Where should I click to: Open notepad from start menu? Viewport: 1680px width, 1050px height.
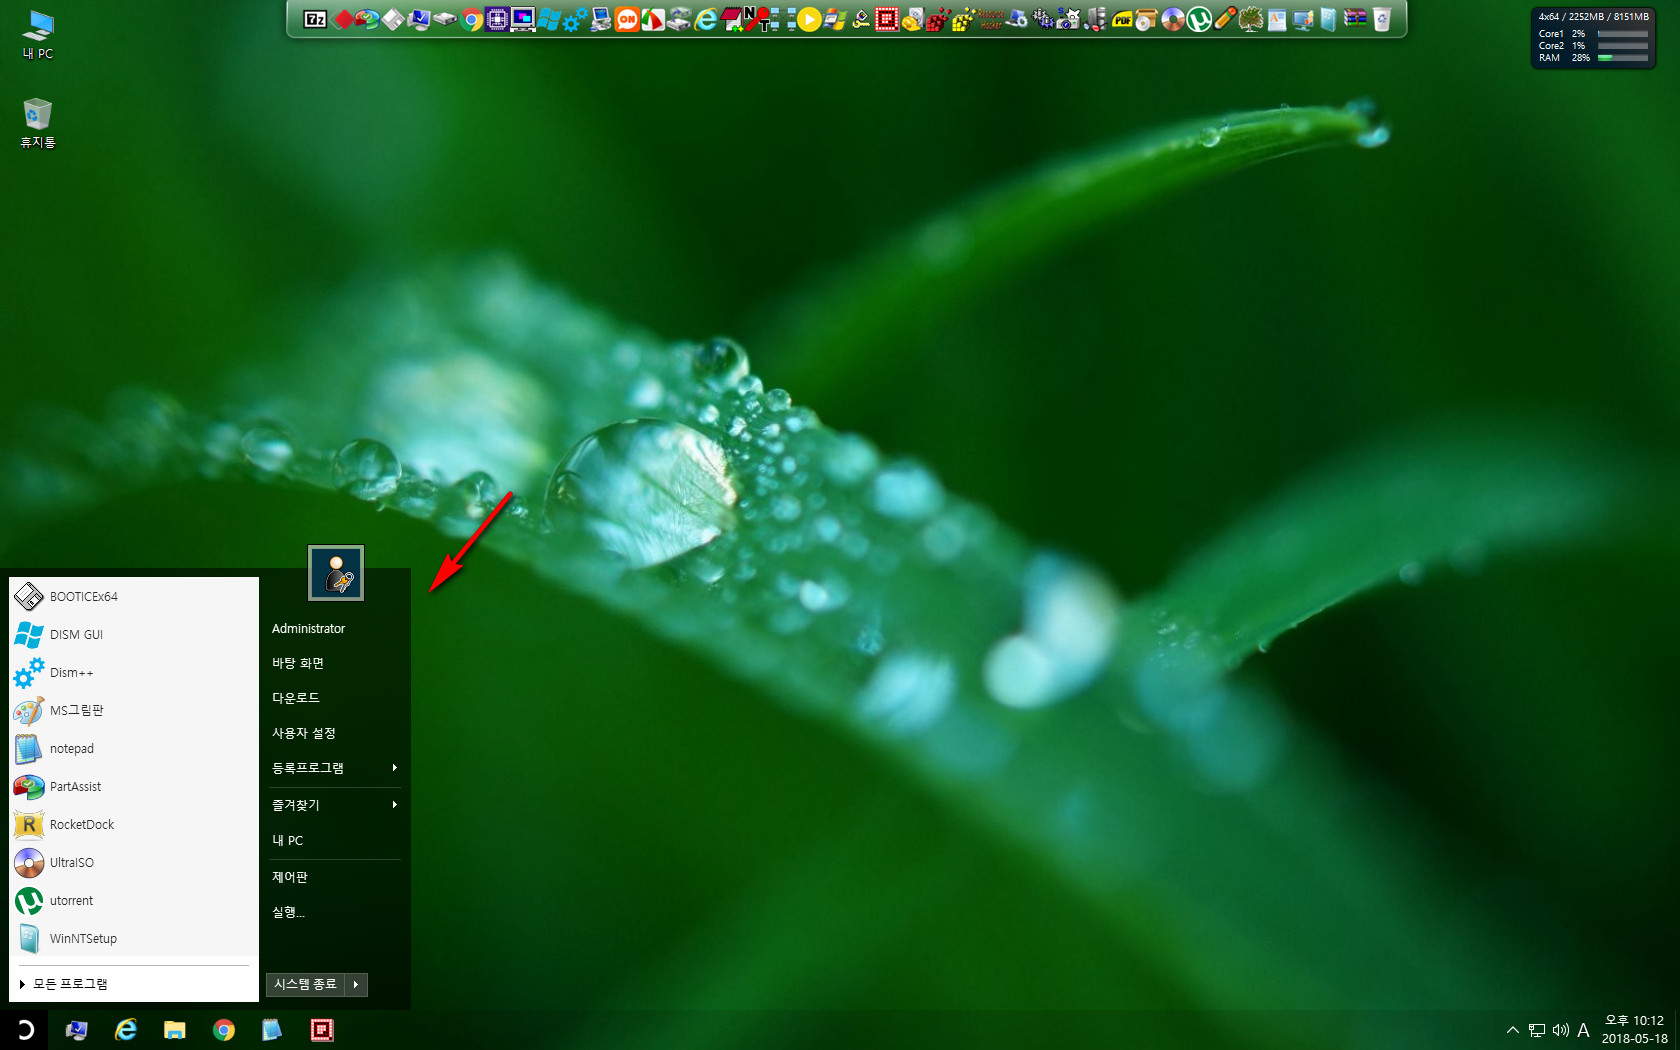point(133,749)
